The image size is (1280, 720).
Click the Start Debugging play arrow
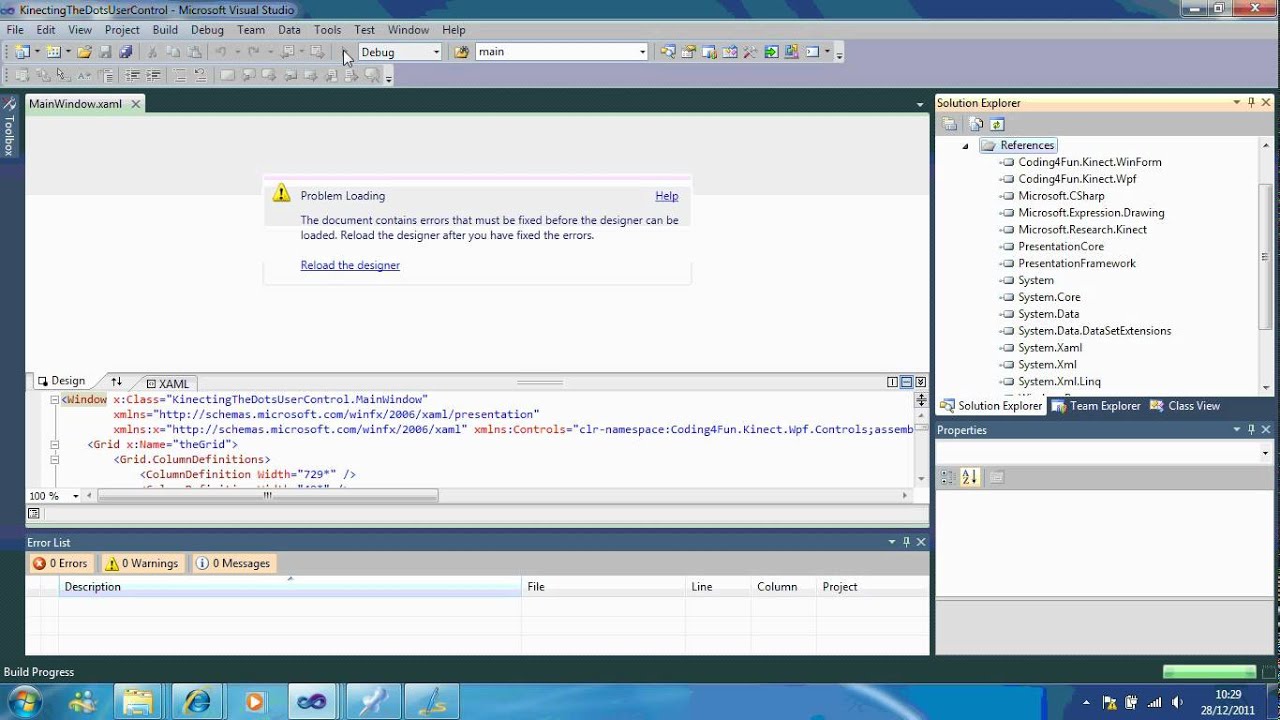(x=345, y=52)
